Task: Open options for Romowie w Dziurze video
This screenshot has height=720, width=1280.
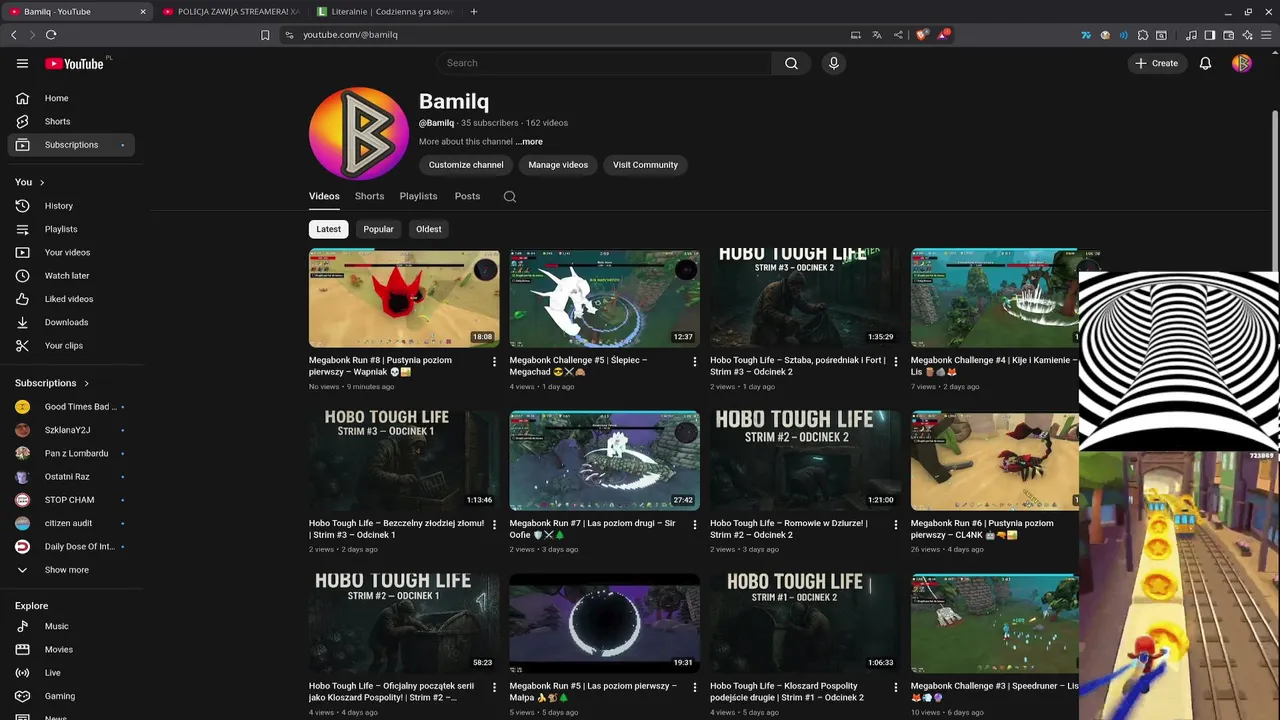Action: point(895,524)
